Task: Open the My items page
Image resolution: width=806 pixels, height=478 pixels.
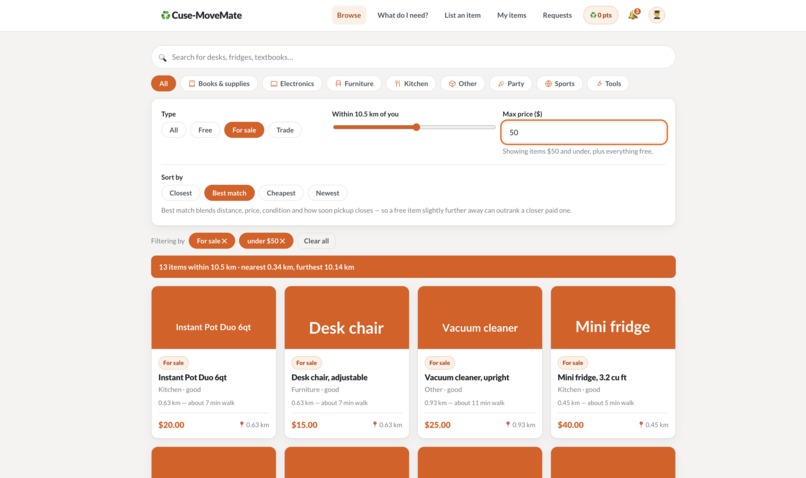Action: (x=511, y=15)
